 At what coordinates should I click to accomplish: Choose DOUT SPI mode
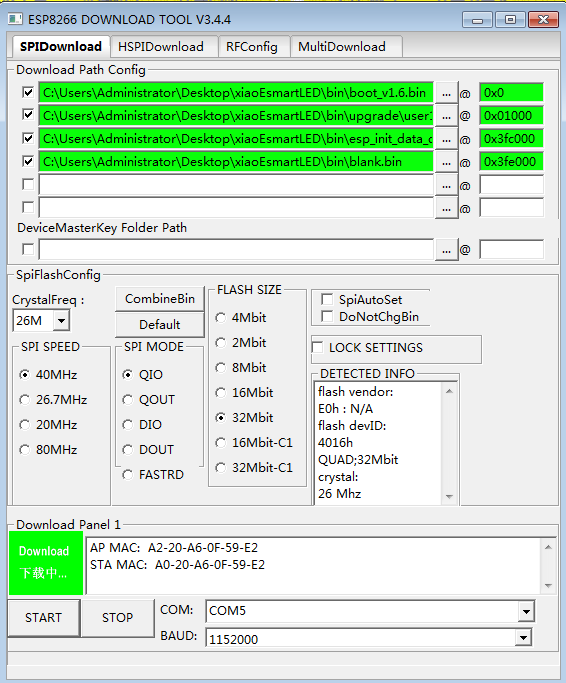pyautogui.click(x=128, y=450)
